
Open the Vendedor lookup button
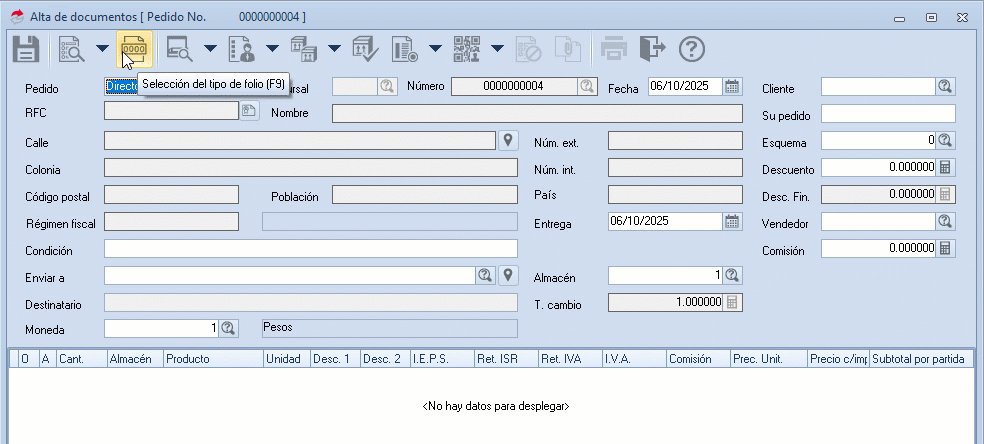945,221
